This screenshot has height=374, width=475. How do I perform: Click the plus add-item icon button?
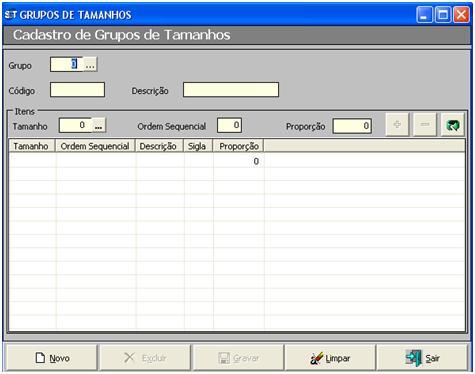(x=397, y=125)
